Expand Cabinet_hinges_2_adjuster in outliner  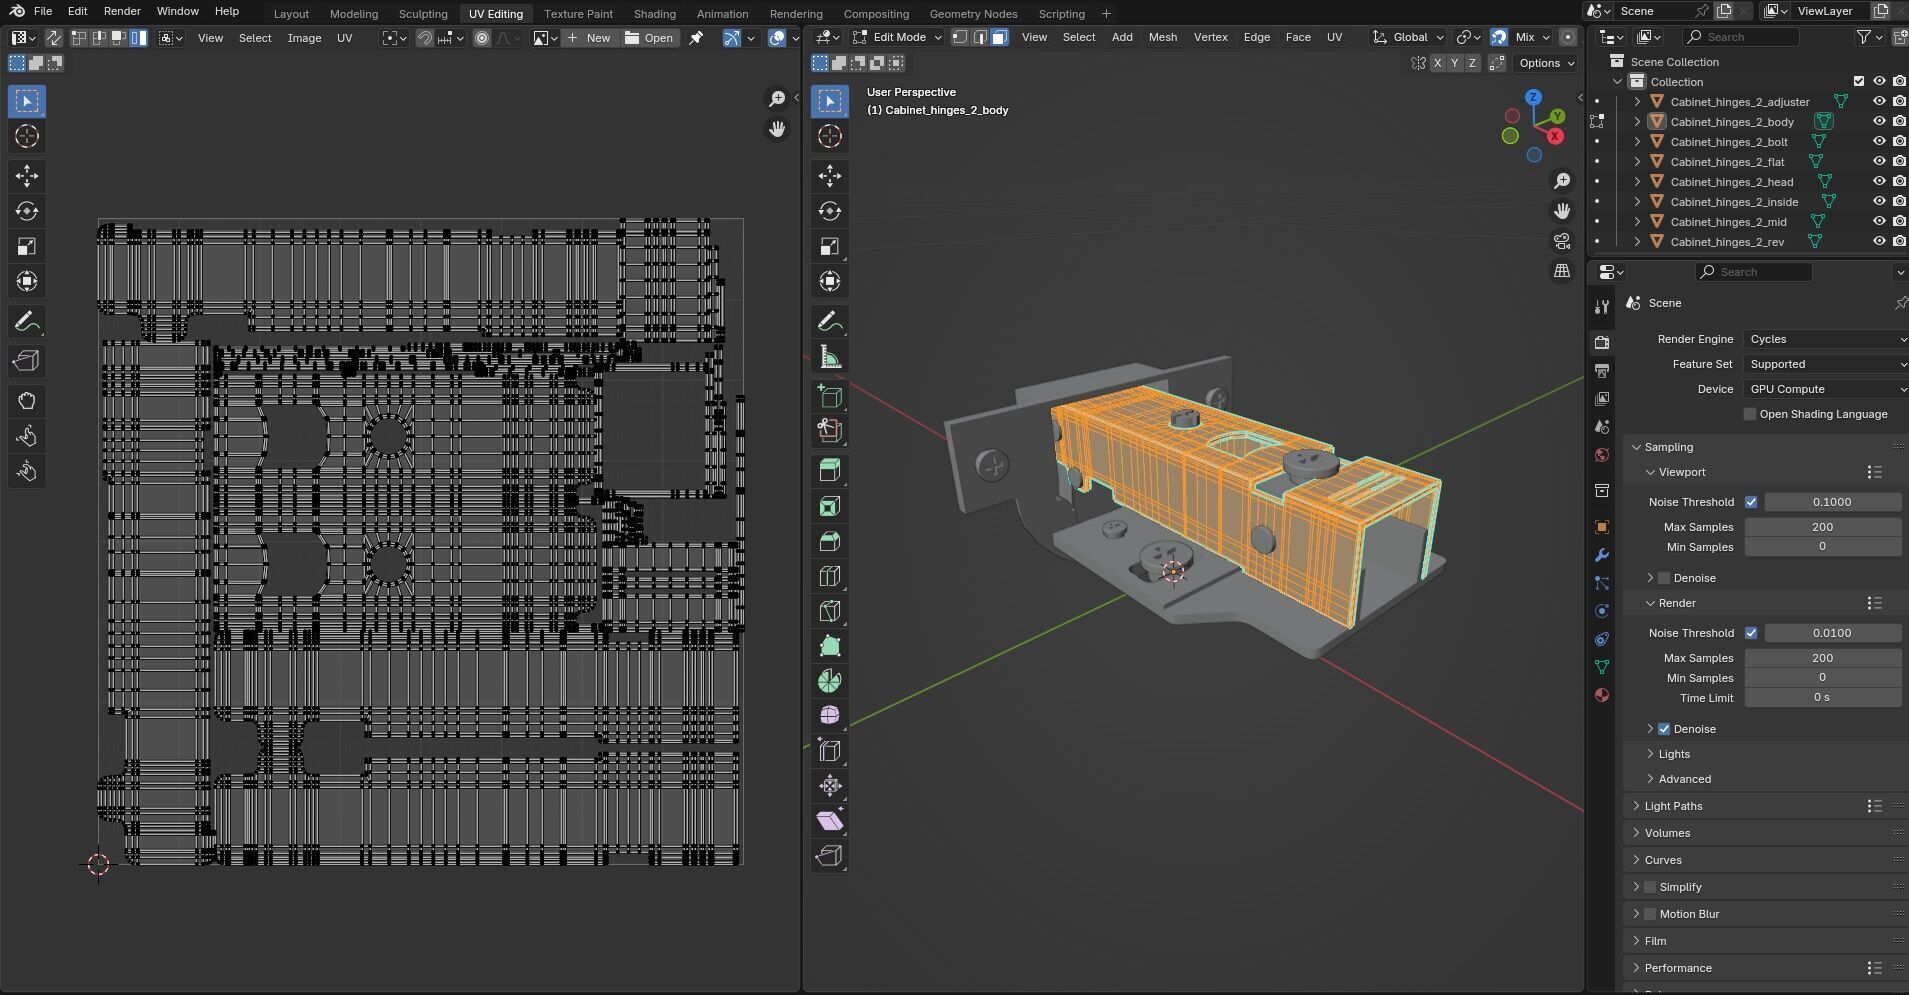[1637, 102]
